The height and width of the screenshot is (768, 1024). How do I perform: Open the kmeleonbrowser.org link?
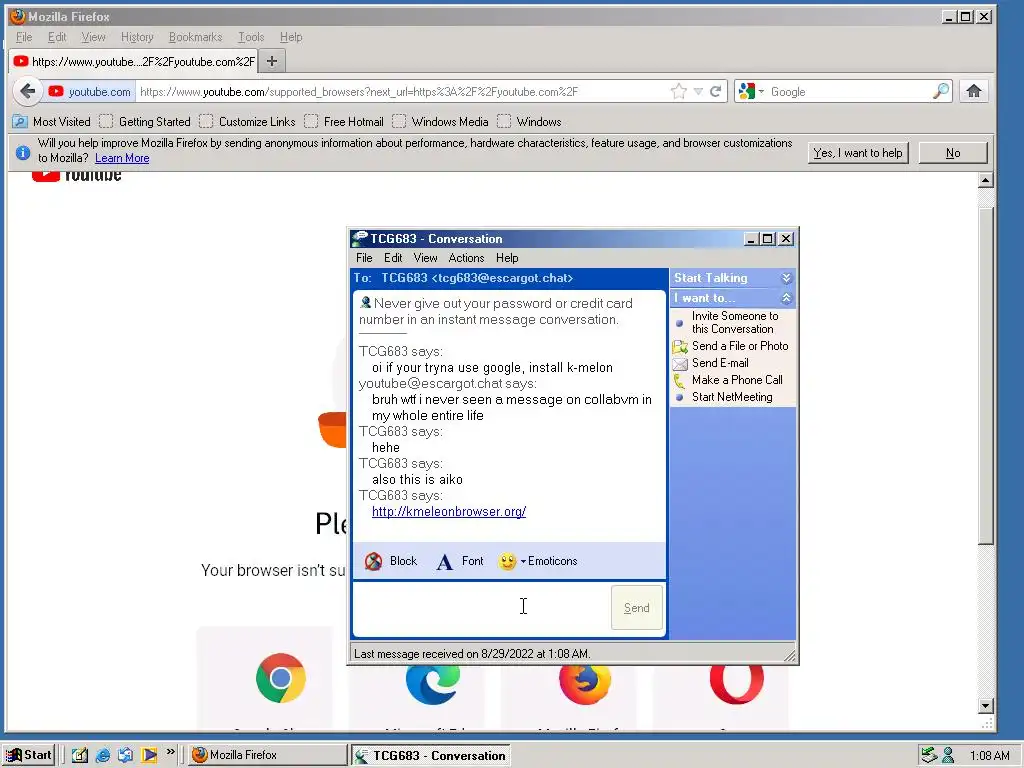tap(449, 511)
